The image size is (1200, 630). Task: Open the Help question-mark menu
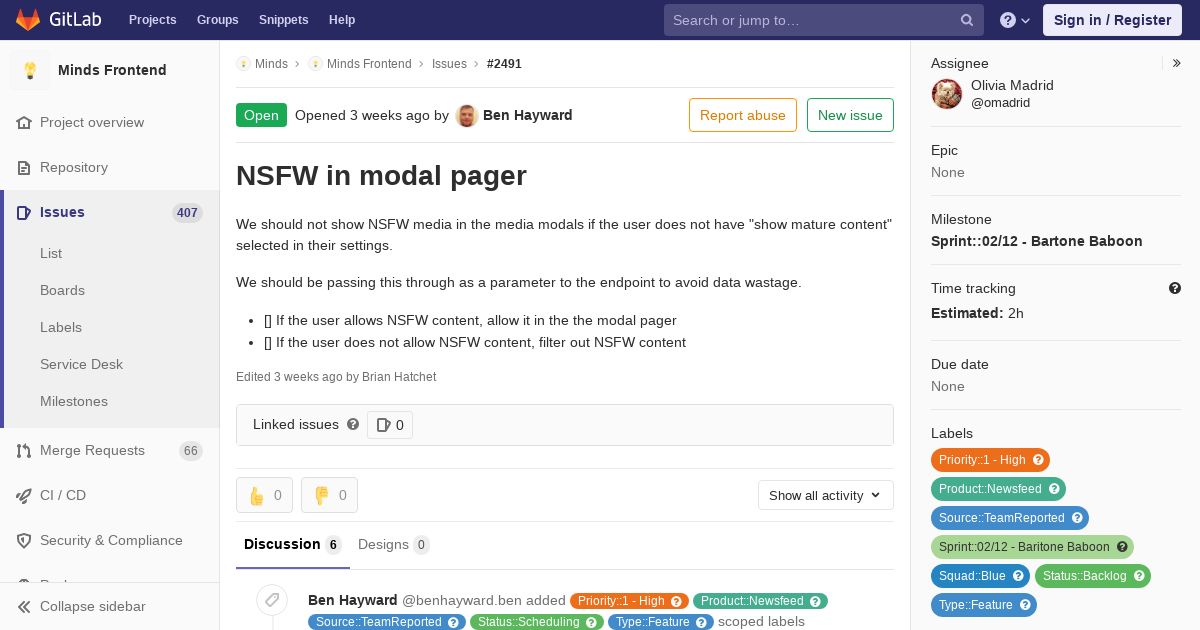(x=1015, y=20)
